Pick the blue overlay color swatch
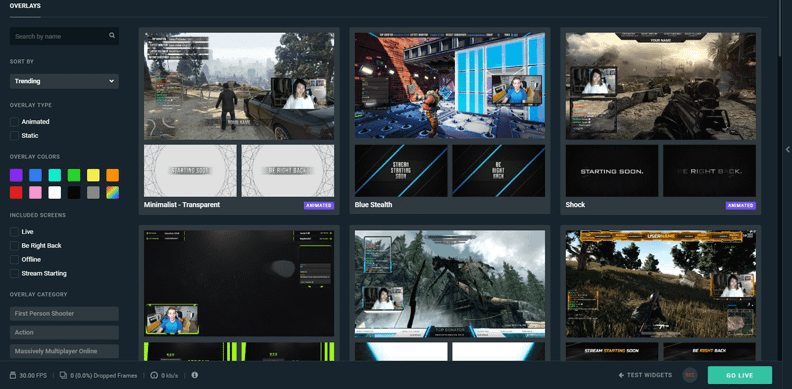792x389 pixels. tap(35, 175)
